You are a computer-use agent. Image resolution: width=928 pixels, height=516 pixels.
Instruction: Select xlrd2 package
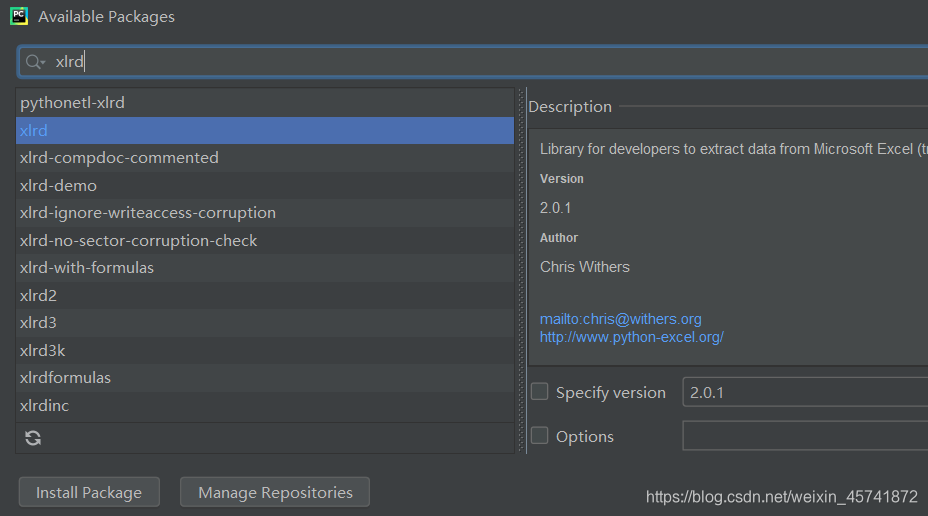pyautogui.click(x=265, y=295)
